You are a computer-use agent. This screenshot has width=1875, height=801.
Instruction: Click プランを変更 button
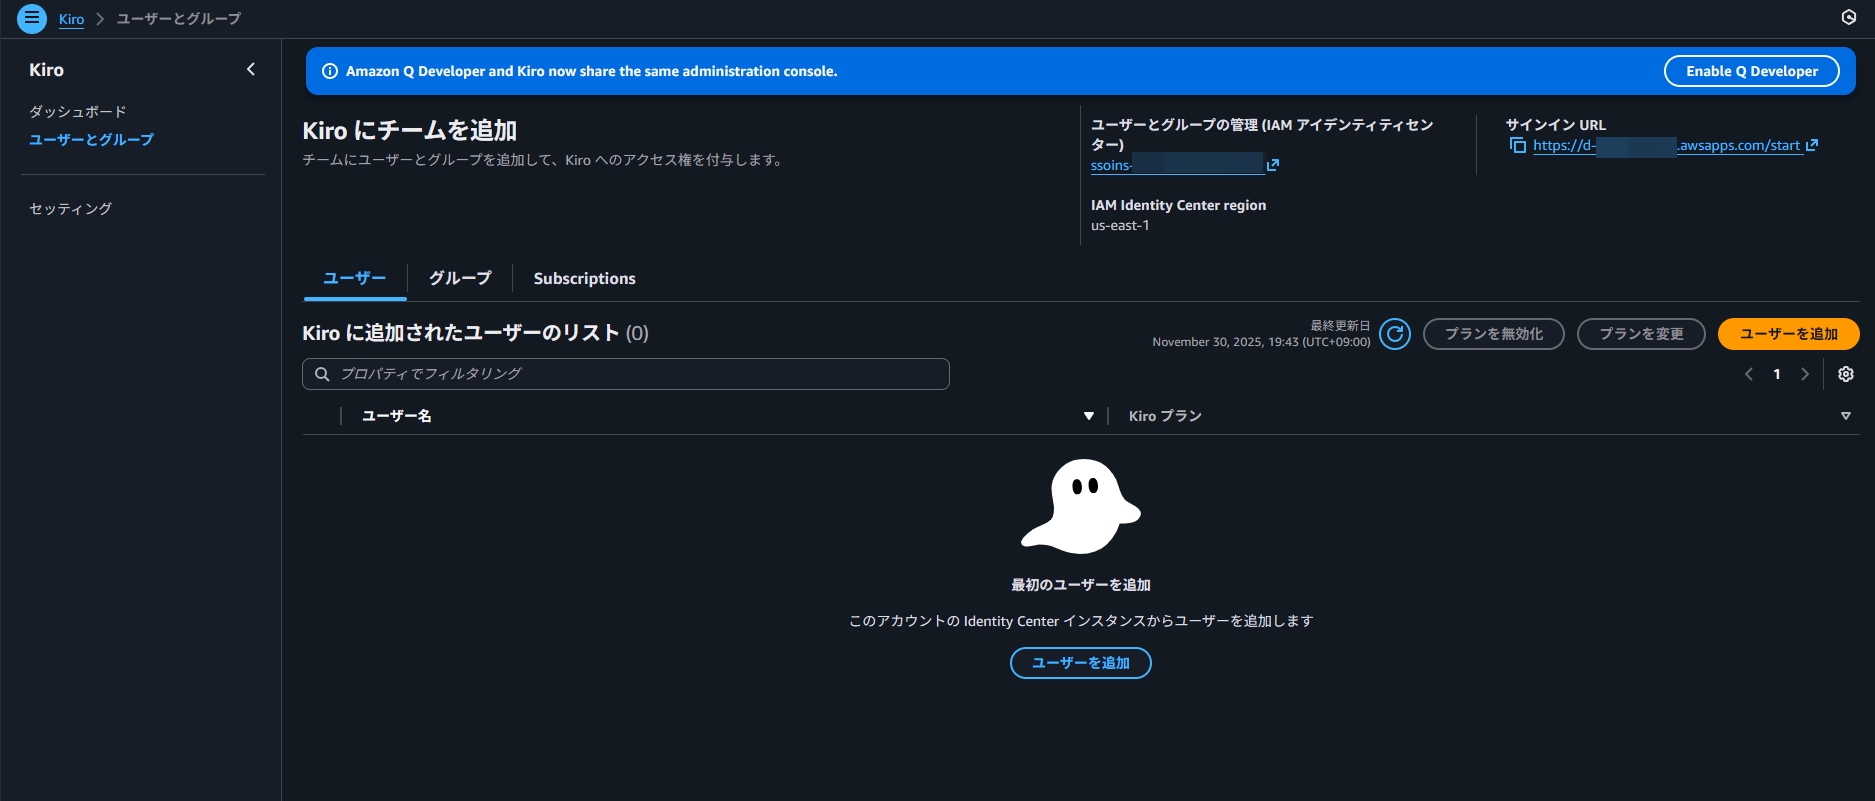[x=1641, y=334]
